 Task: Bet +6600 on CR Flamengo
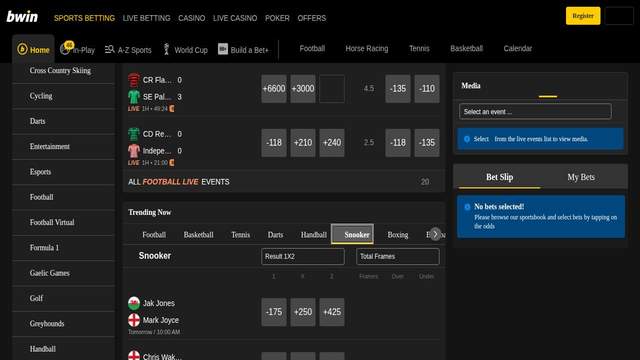[274, 89]
